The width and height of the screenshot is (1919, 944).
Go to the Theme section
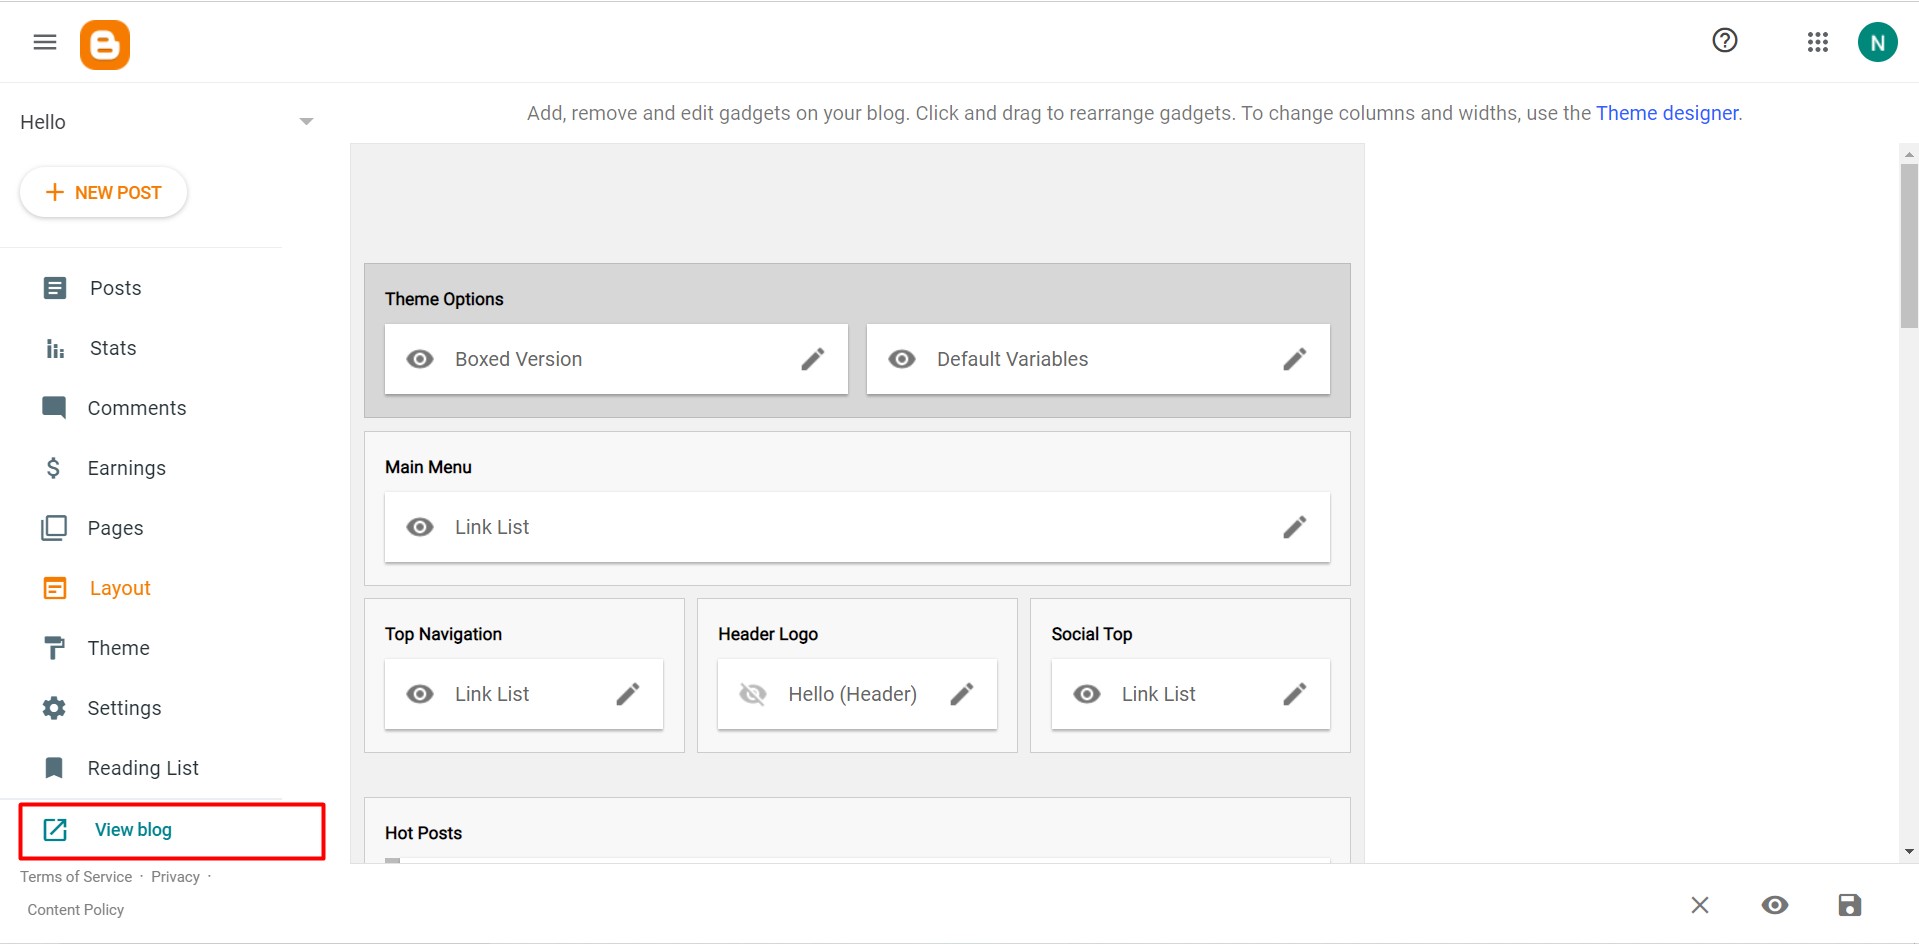pos(118,648)
